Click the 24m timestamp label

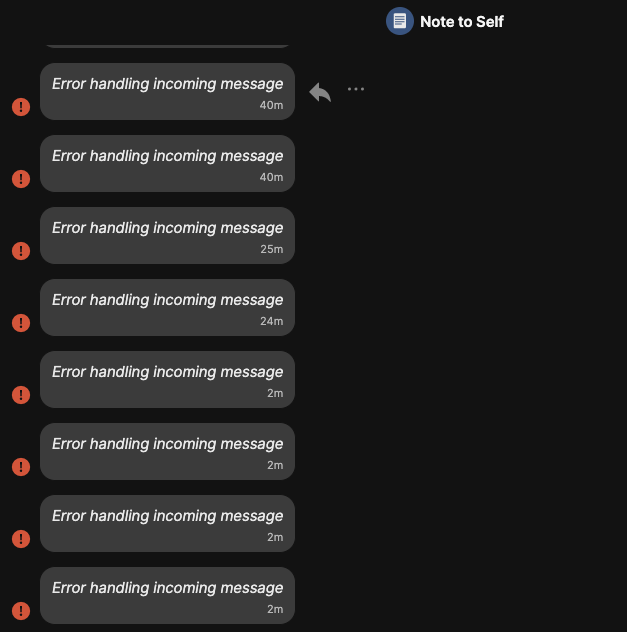(272, 321)
